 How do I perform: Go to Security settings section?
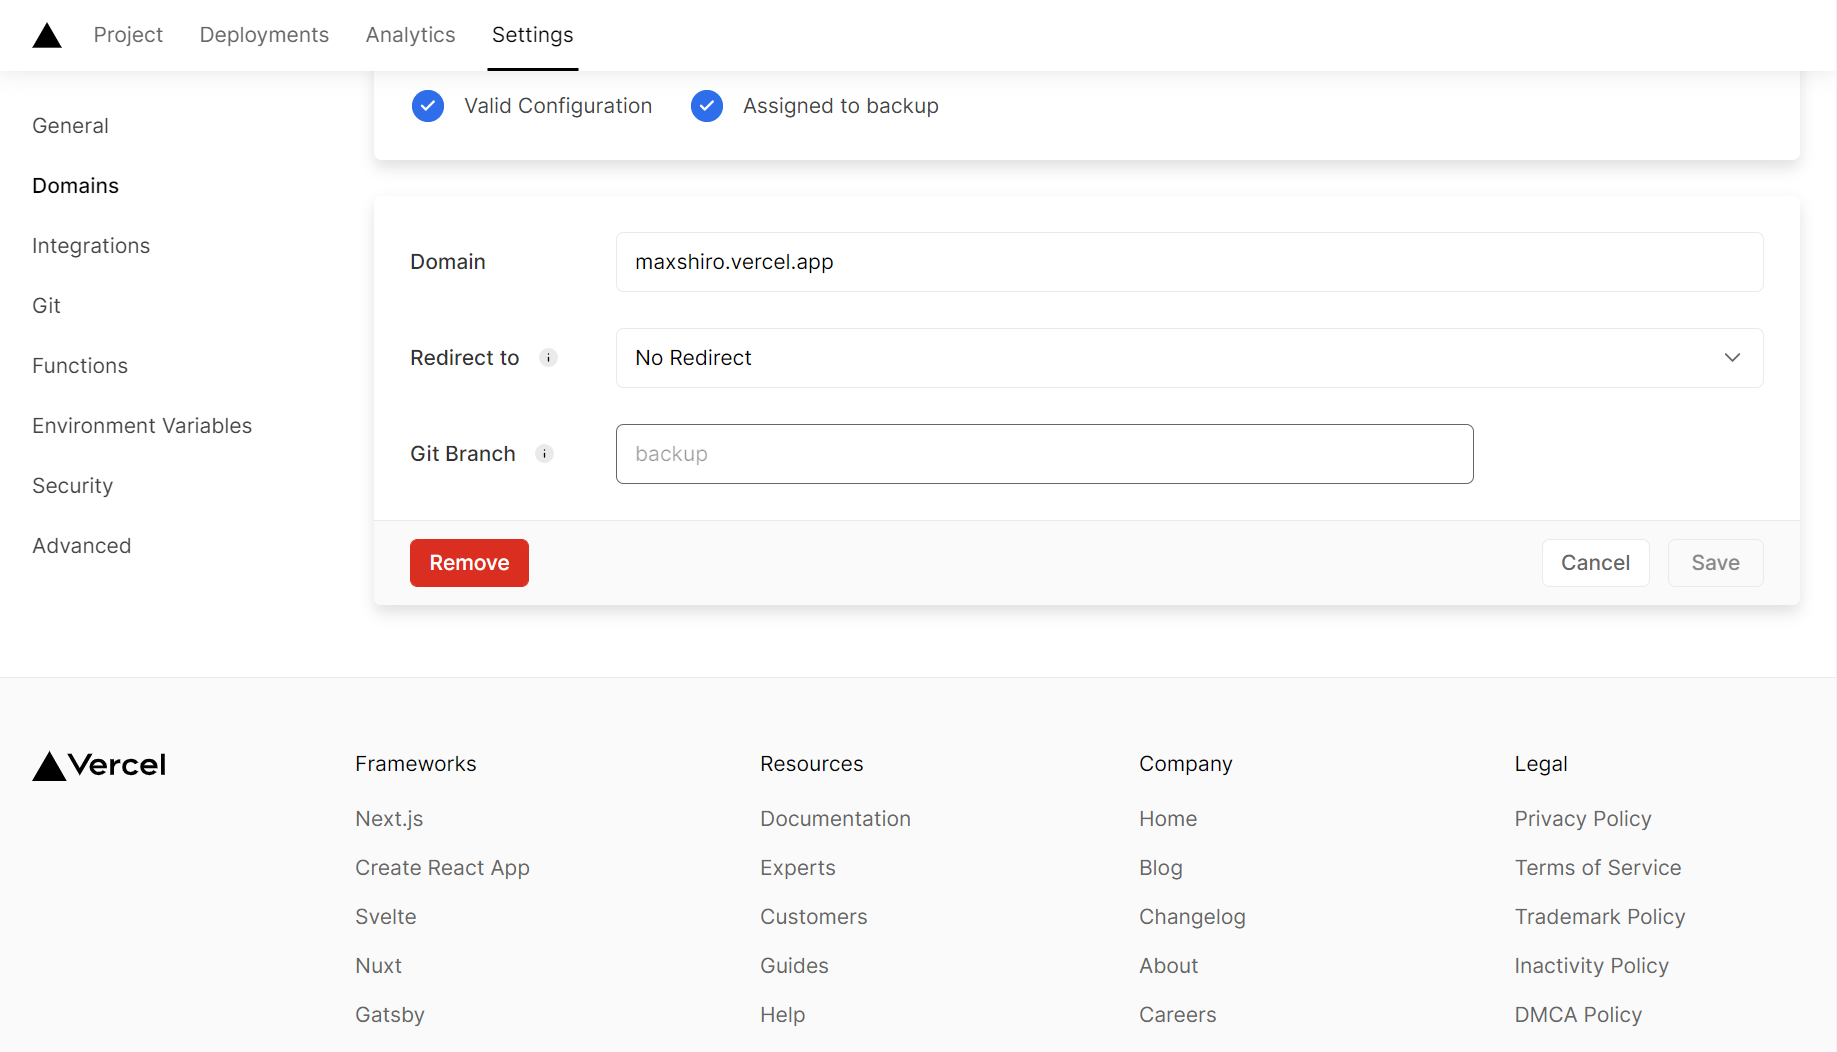click(x=72, y=486)
